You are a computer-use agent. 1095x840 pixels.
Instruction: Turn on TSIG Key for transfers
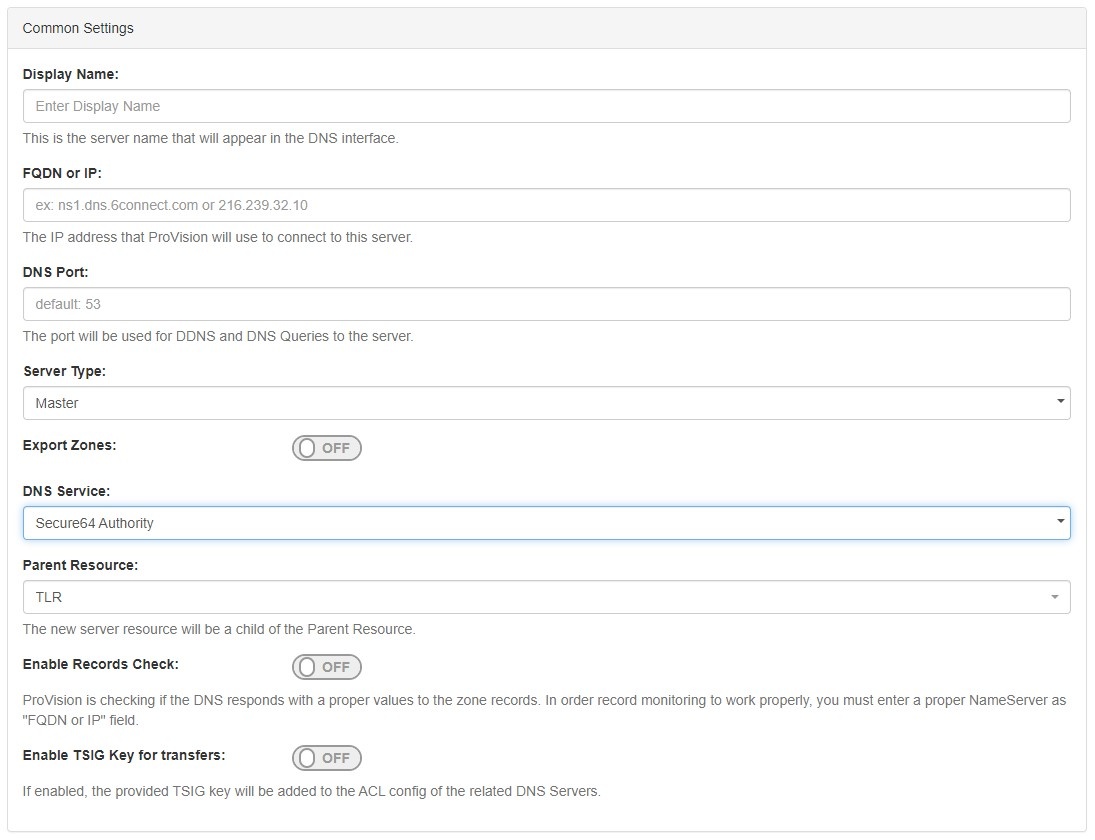tap(327, 758)
